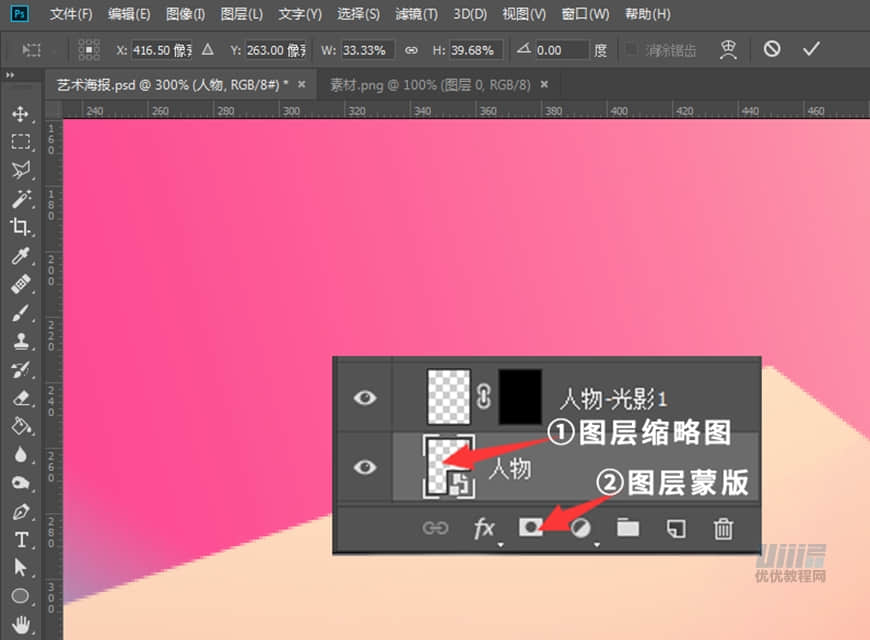Screen dimensions: 870x640
Task: Click the Create new group folder icon
Action: 627,530
